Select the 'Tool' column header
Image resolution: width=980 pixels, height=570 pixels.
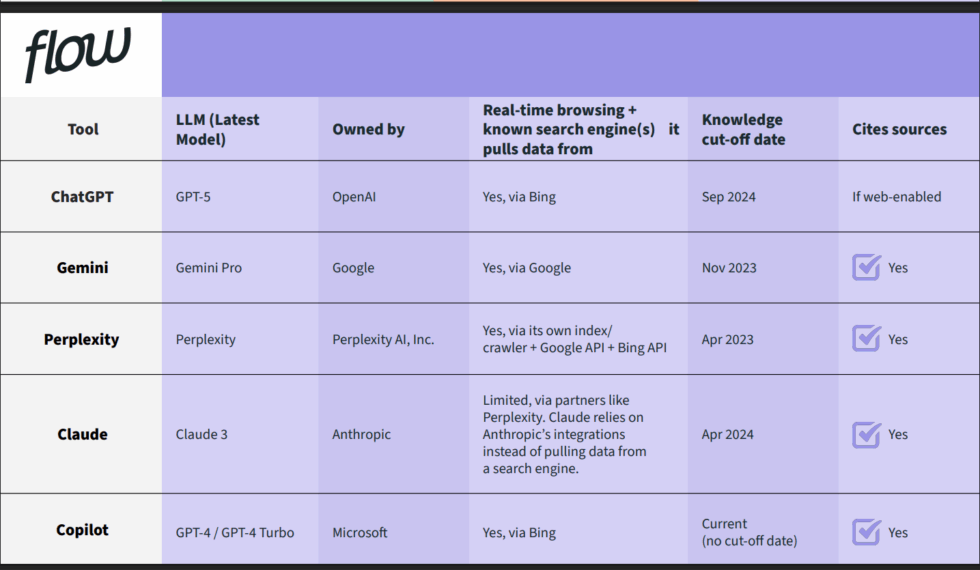83,129
